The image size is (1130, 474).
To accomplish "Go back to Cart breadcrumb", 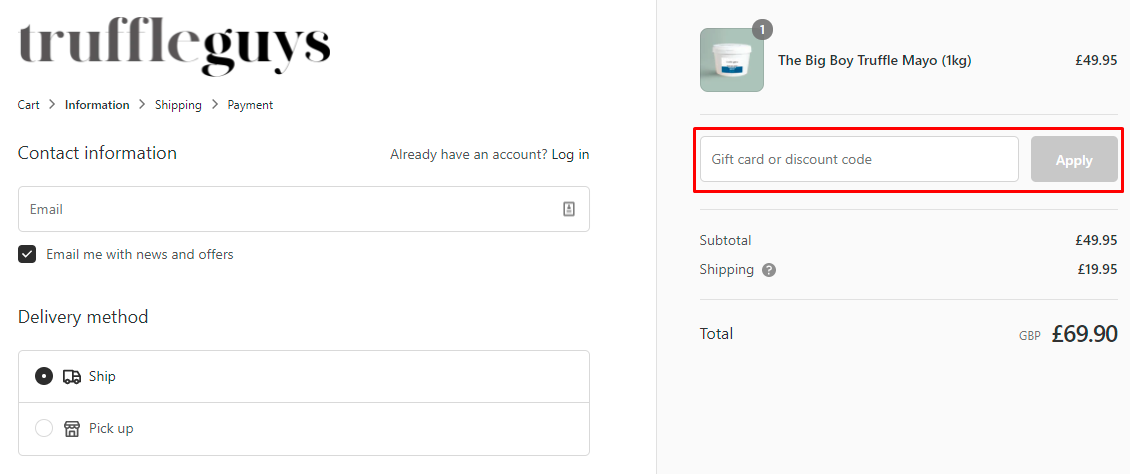I will [29, 105].
